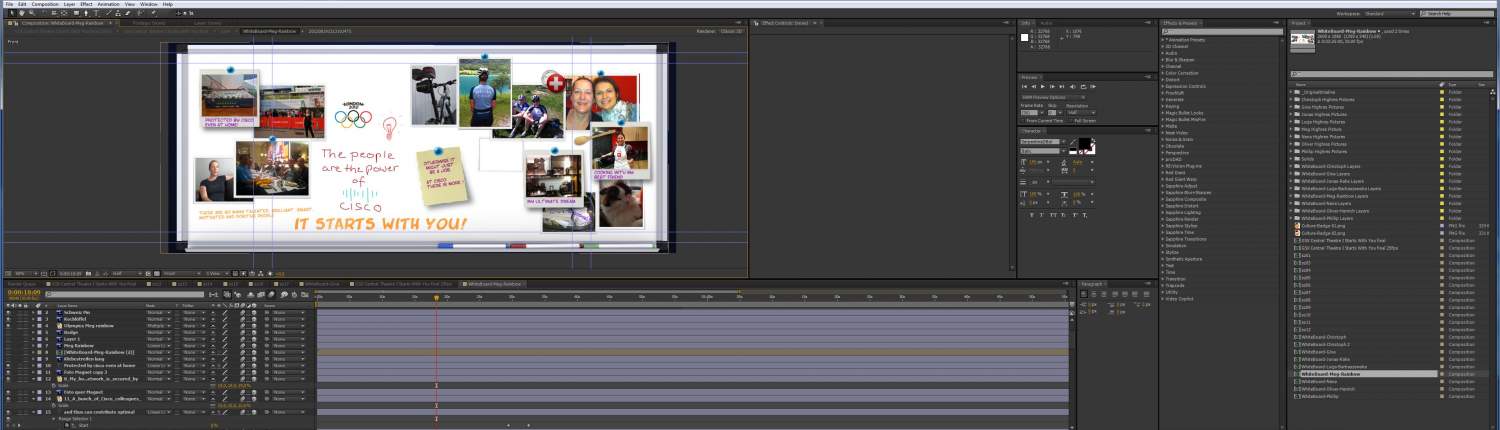Toggle visibility of Olympics Meg rainbow layer
This screenshot has height=430, width=1500.
point(8,326)
